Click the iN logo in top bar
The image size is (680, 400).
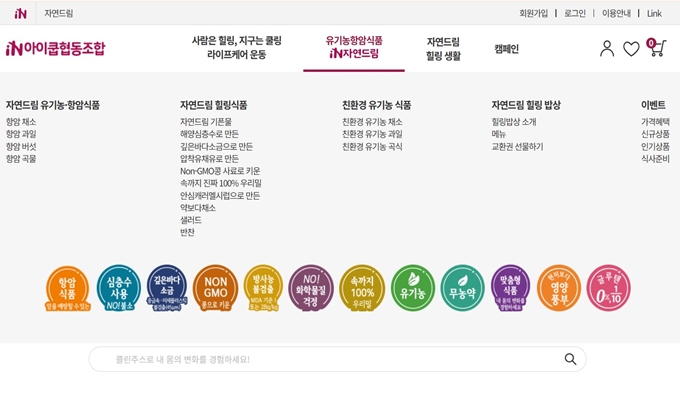tap(20, 13)
